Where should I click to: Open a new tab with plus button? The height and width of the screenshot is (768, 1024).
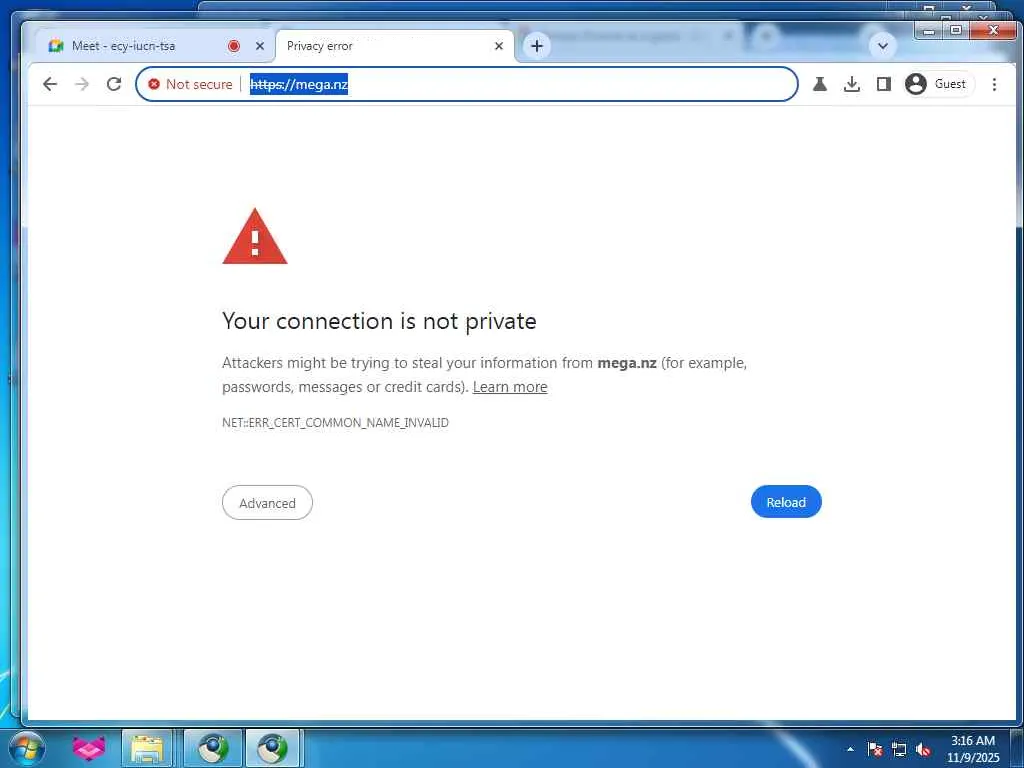(537, 46)
